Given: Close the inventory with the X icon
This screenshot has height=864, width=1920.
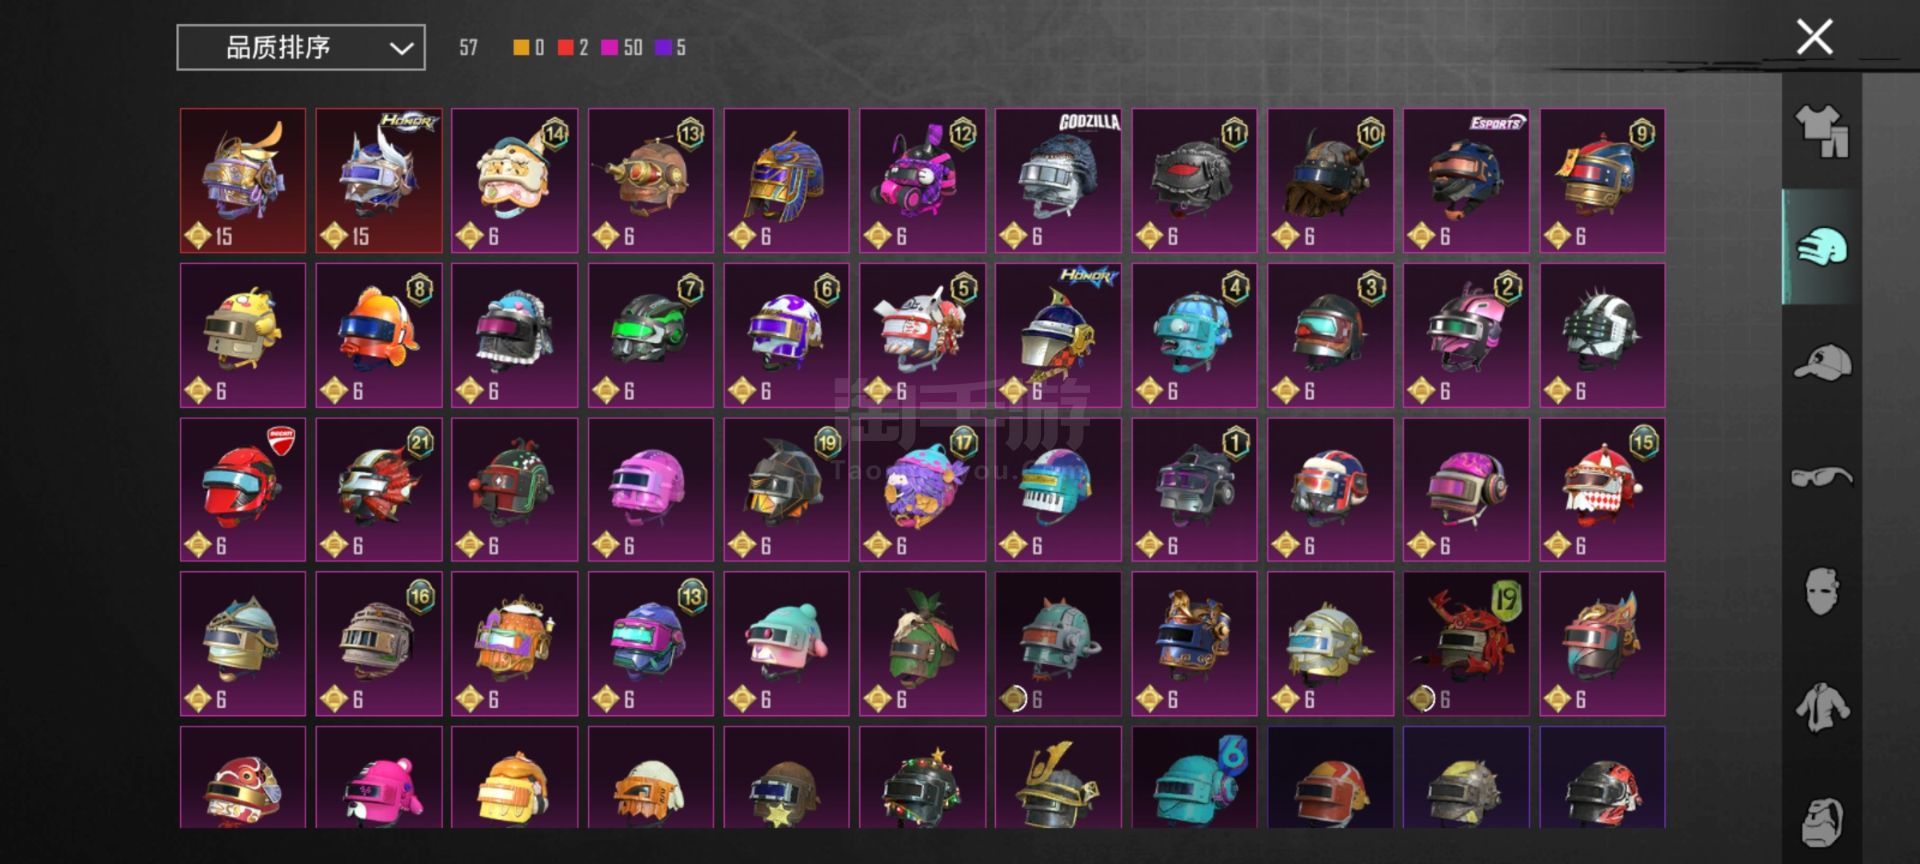Looking at the screenshot, I should tap(1814, 37).
